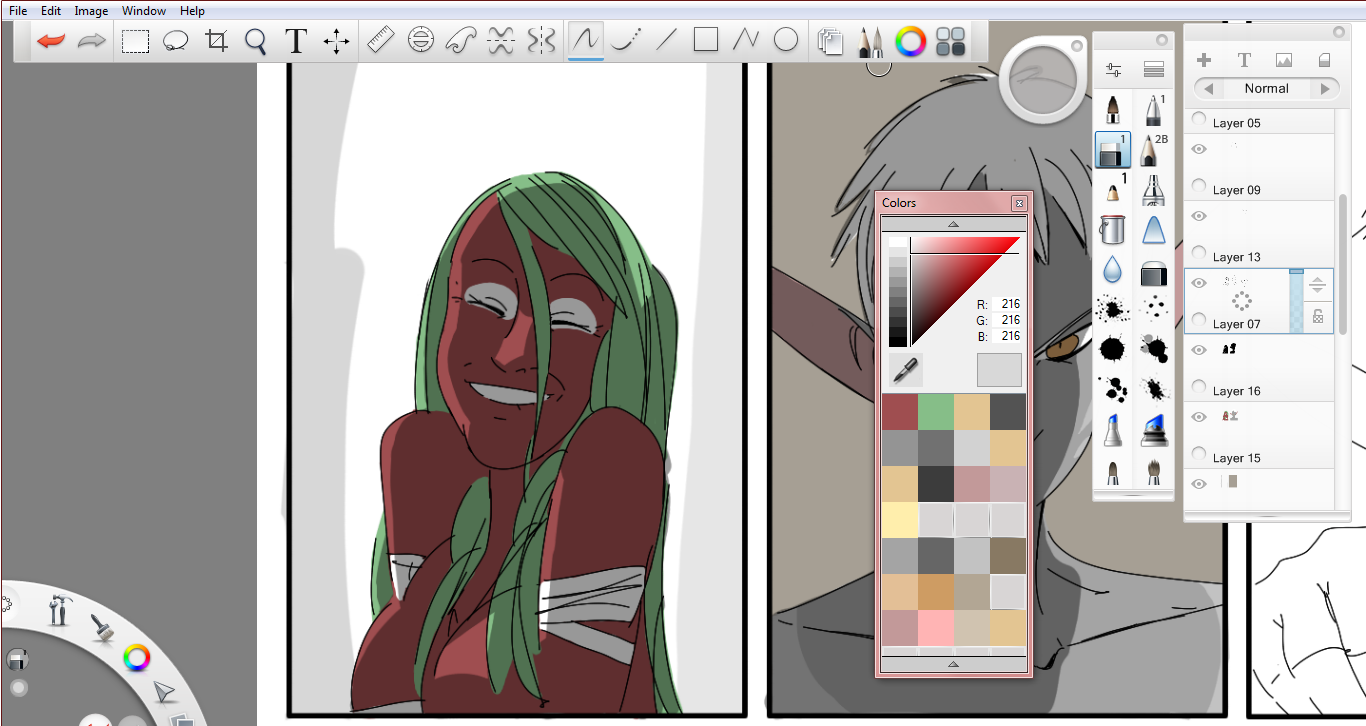The width and height of the screenshot is (1366, 726).
Task: Click the Undo arrow in toolbar
Action: (x=50, y=41)
